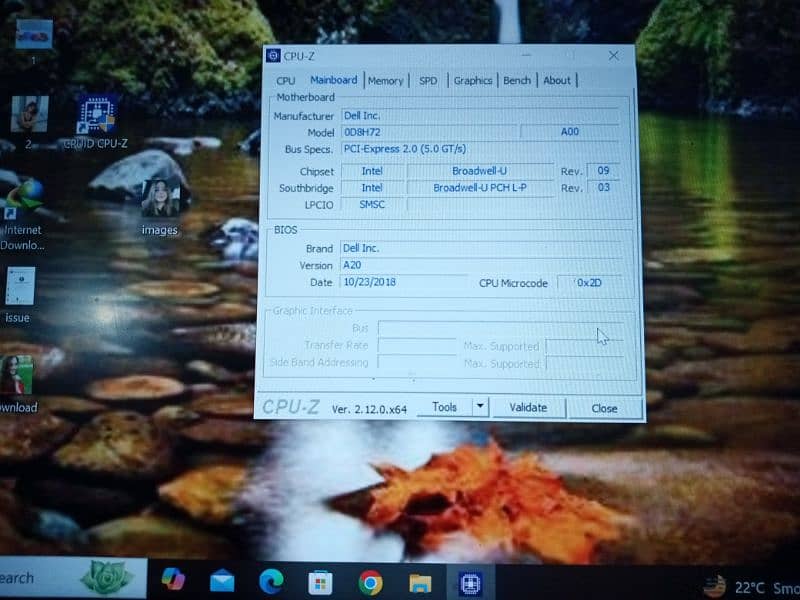
Task: Expand the Tools dropdown arrow
Action: pyautogui.click(x=479, y=407)
